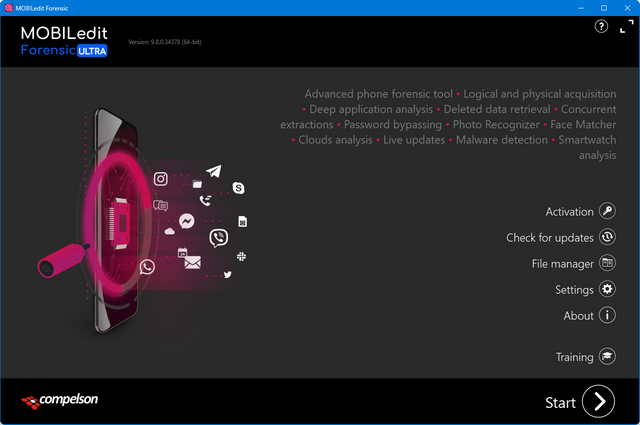The height and width of the screenshot is (425, 640).
Task: Click the About info icon
Action: [607, 315]
